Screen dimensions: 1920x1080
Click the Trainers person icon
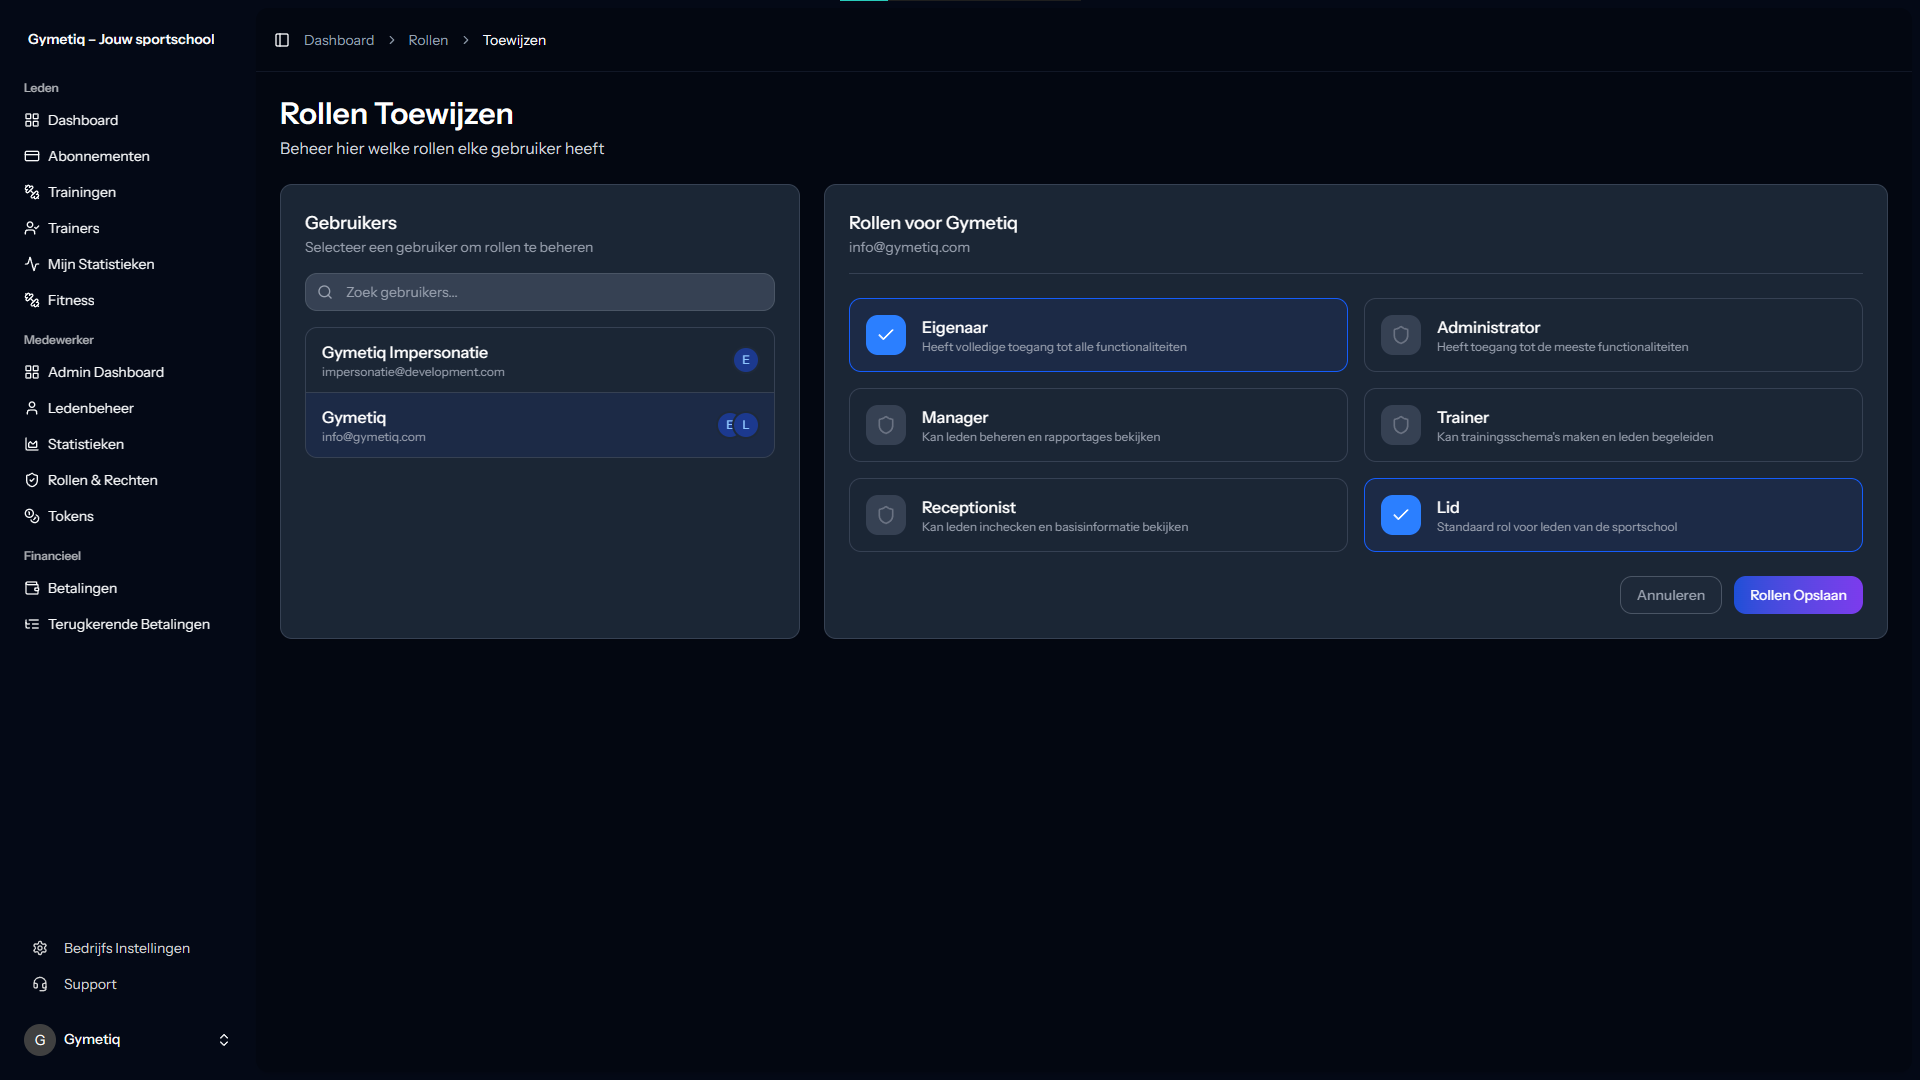click(x=32, y=228)
